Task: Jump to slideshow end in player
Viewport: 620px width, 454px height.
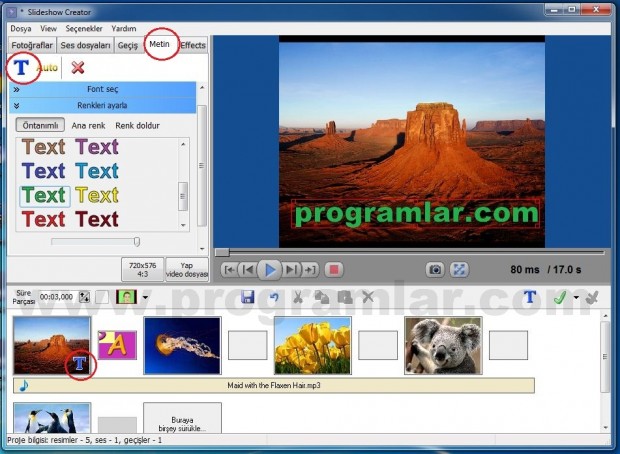Action: (x=310, y=270)
